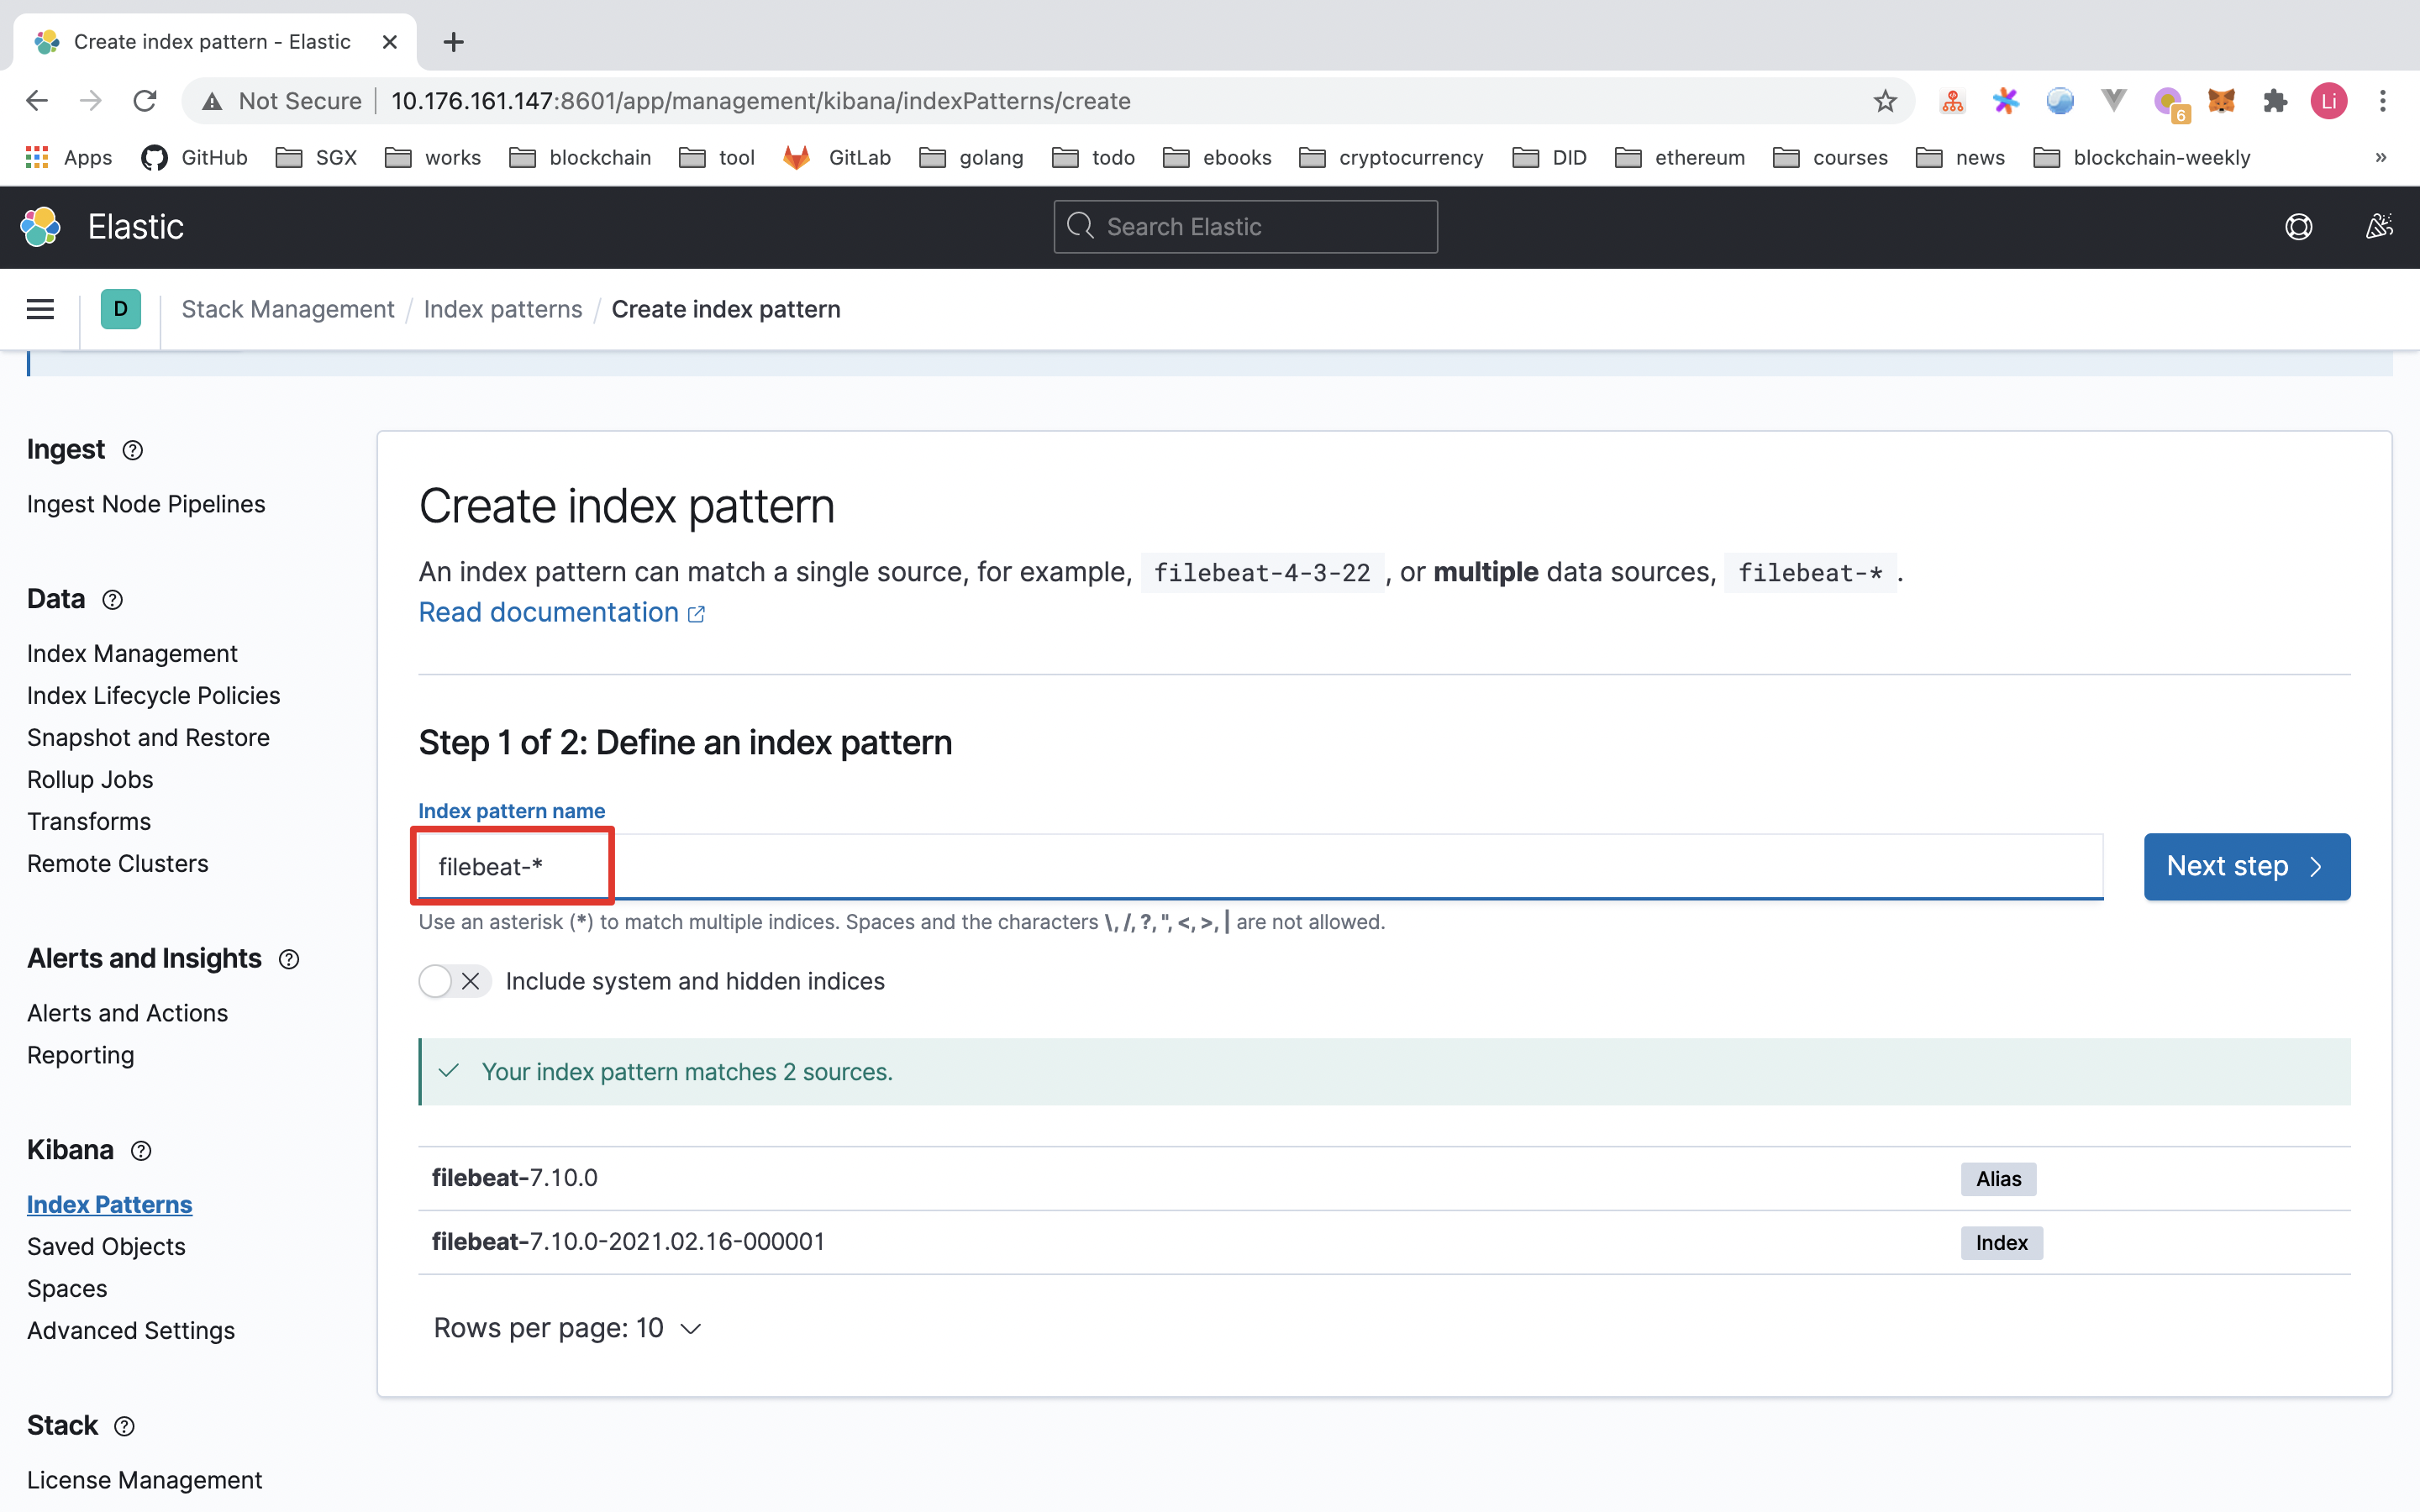
Task: Click the colorful pinwheel extension icon
Action: [x=2005, y=101]
